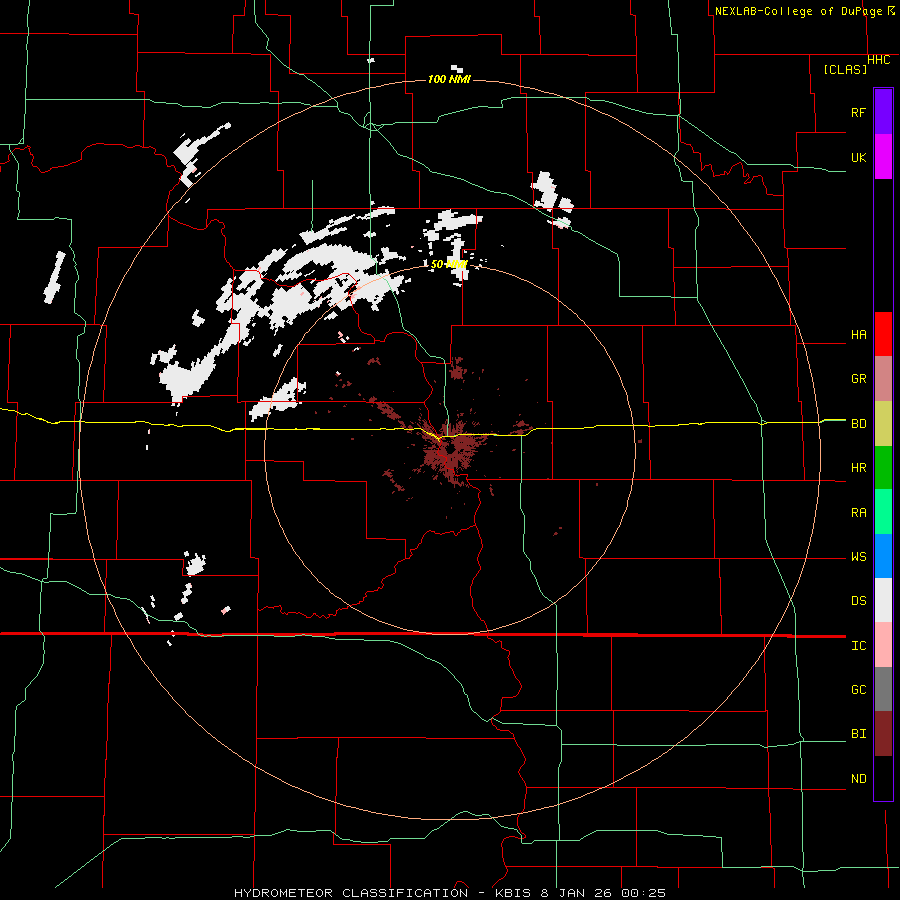Select the WS blue legend swatch
The image size is (900, 900).
click(883, 556)
